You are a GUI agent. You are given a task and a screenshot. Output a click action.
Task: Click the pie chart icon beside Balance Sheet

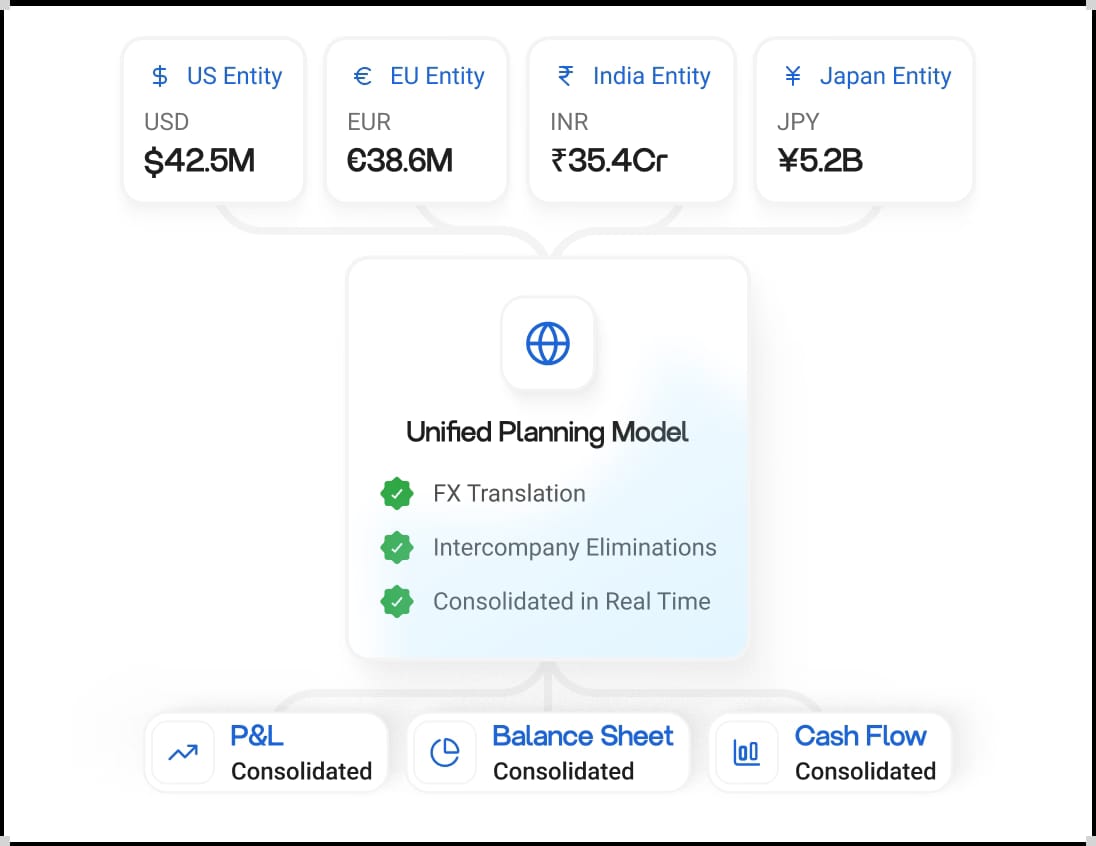[445, 752]
